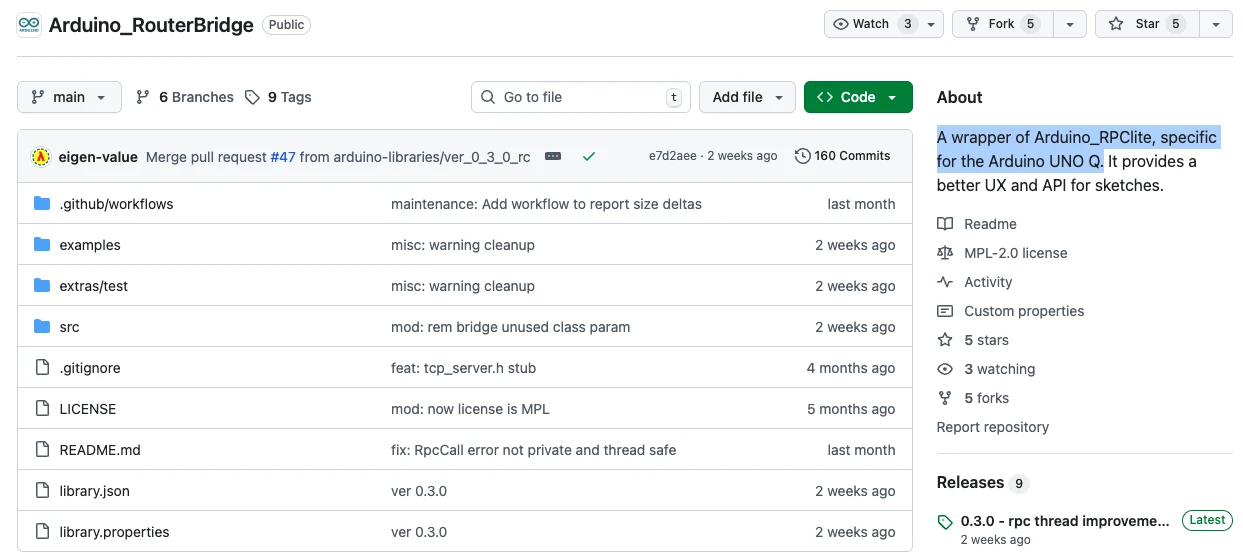The image size is (1243, 559).
Task: Open the src folder
Action: pos(69,327)
